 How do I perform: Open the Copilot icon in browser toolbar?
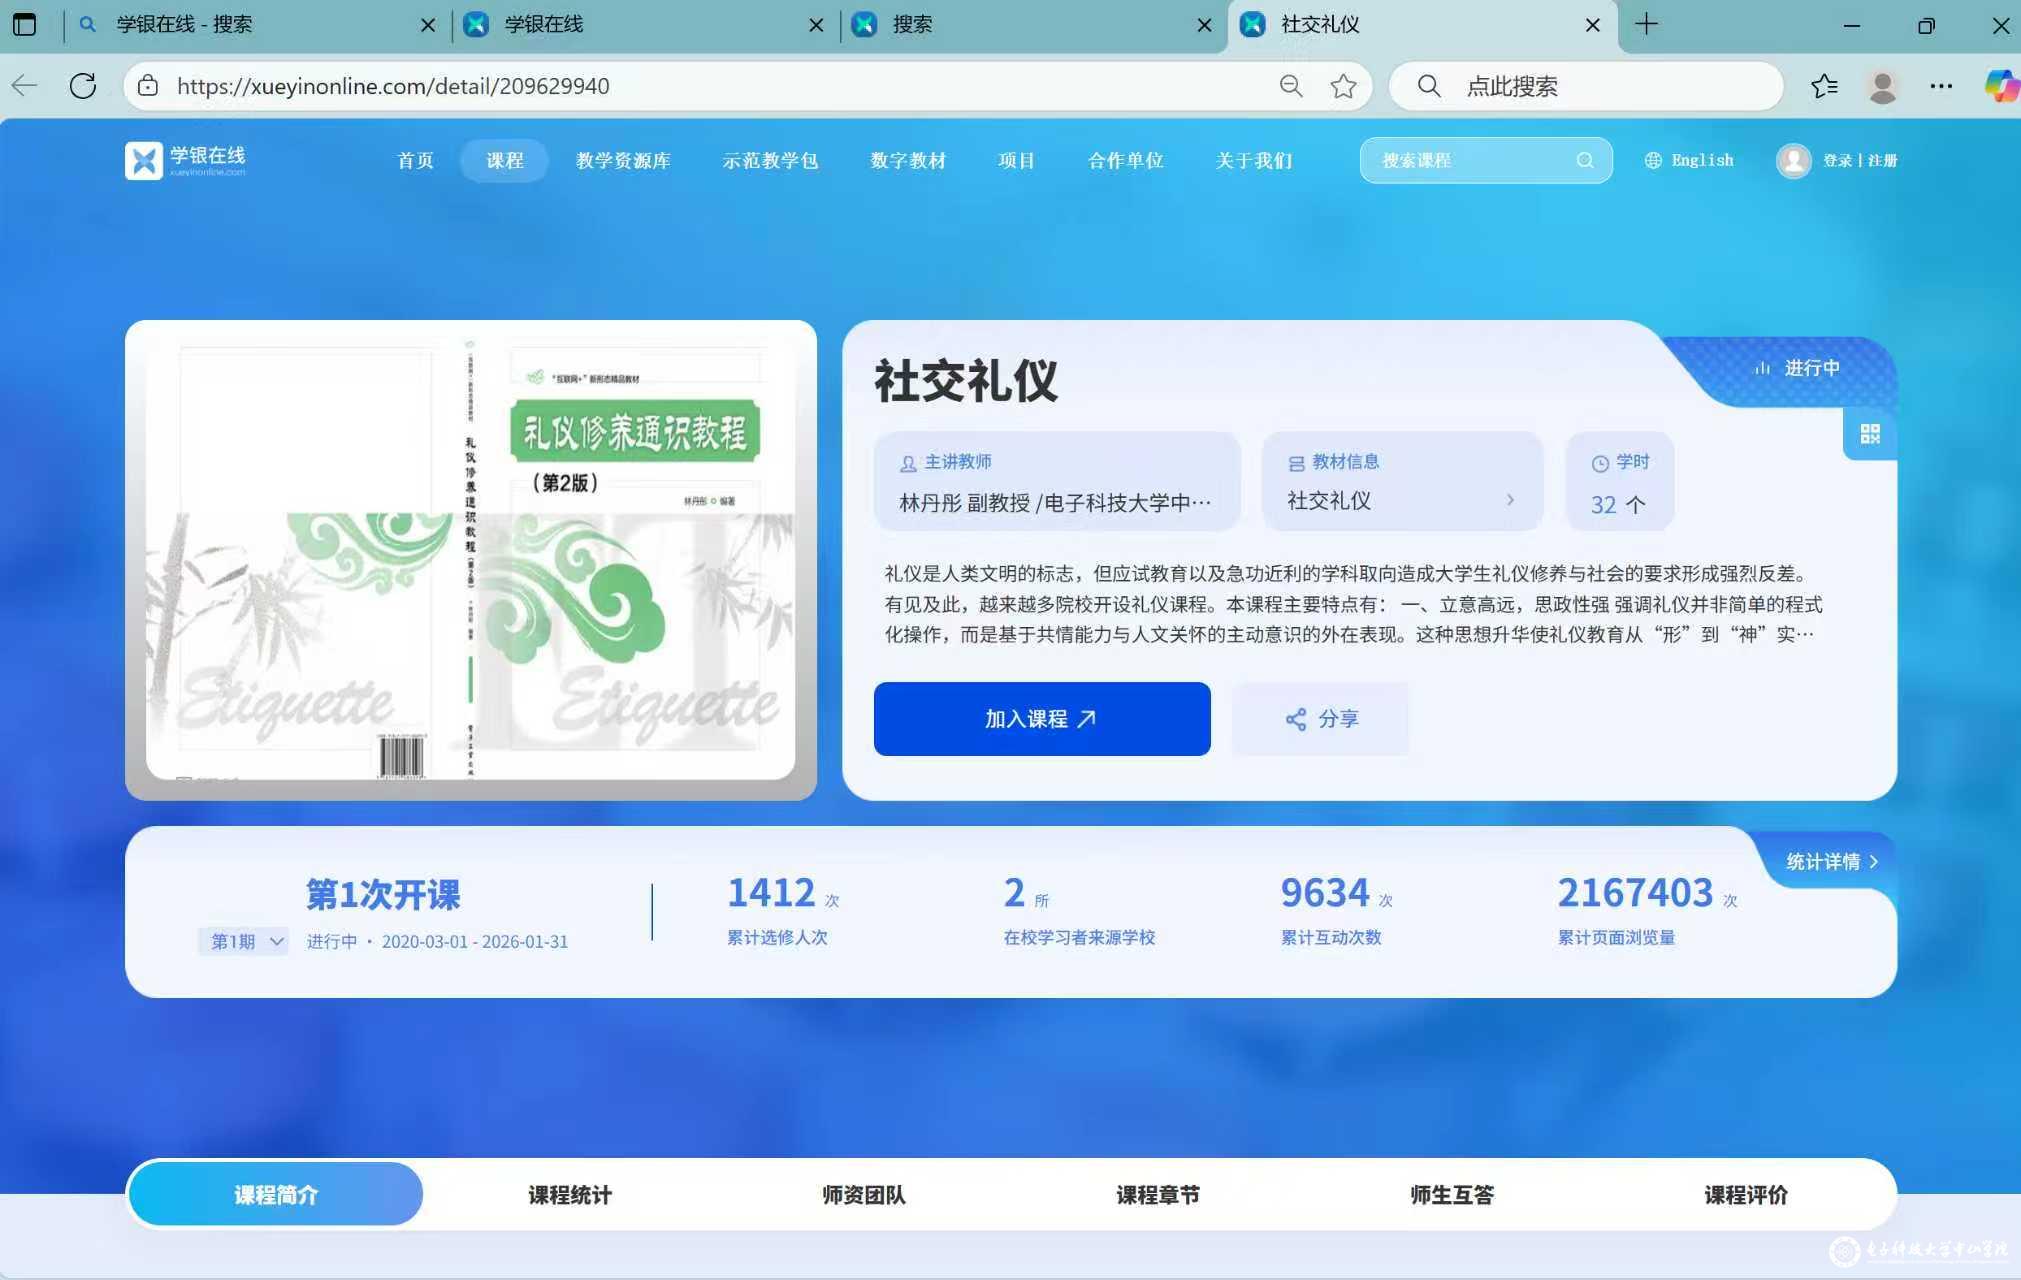pos(2000,86)
